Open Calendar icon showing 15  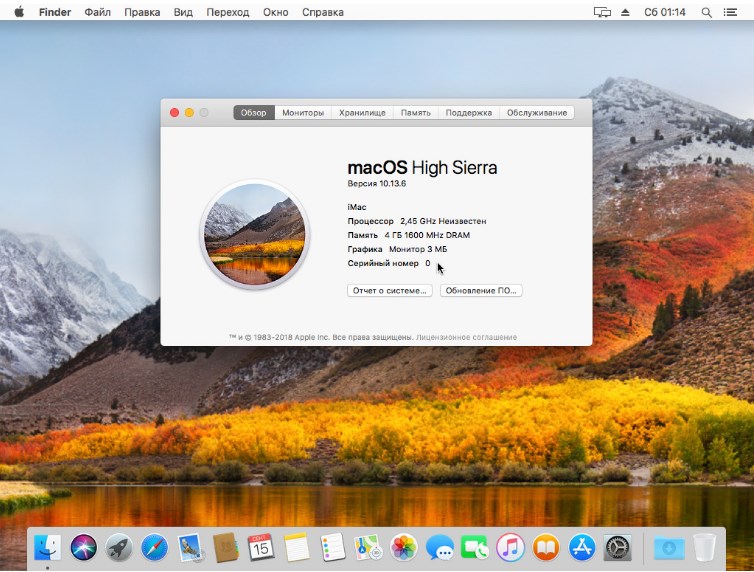tap(261, 547)
